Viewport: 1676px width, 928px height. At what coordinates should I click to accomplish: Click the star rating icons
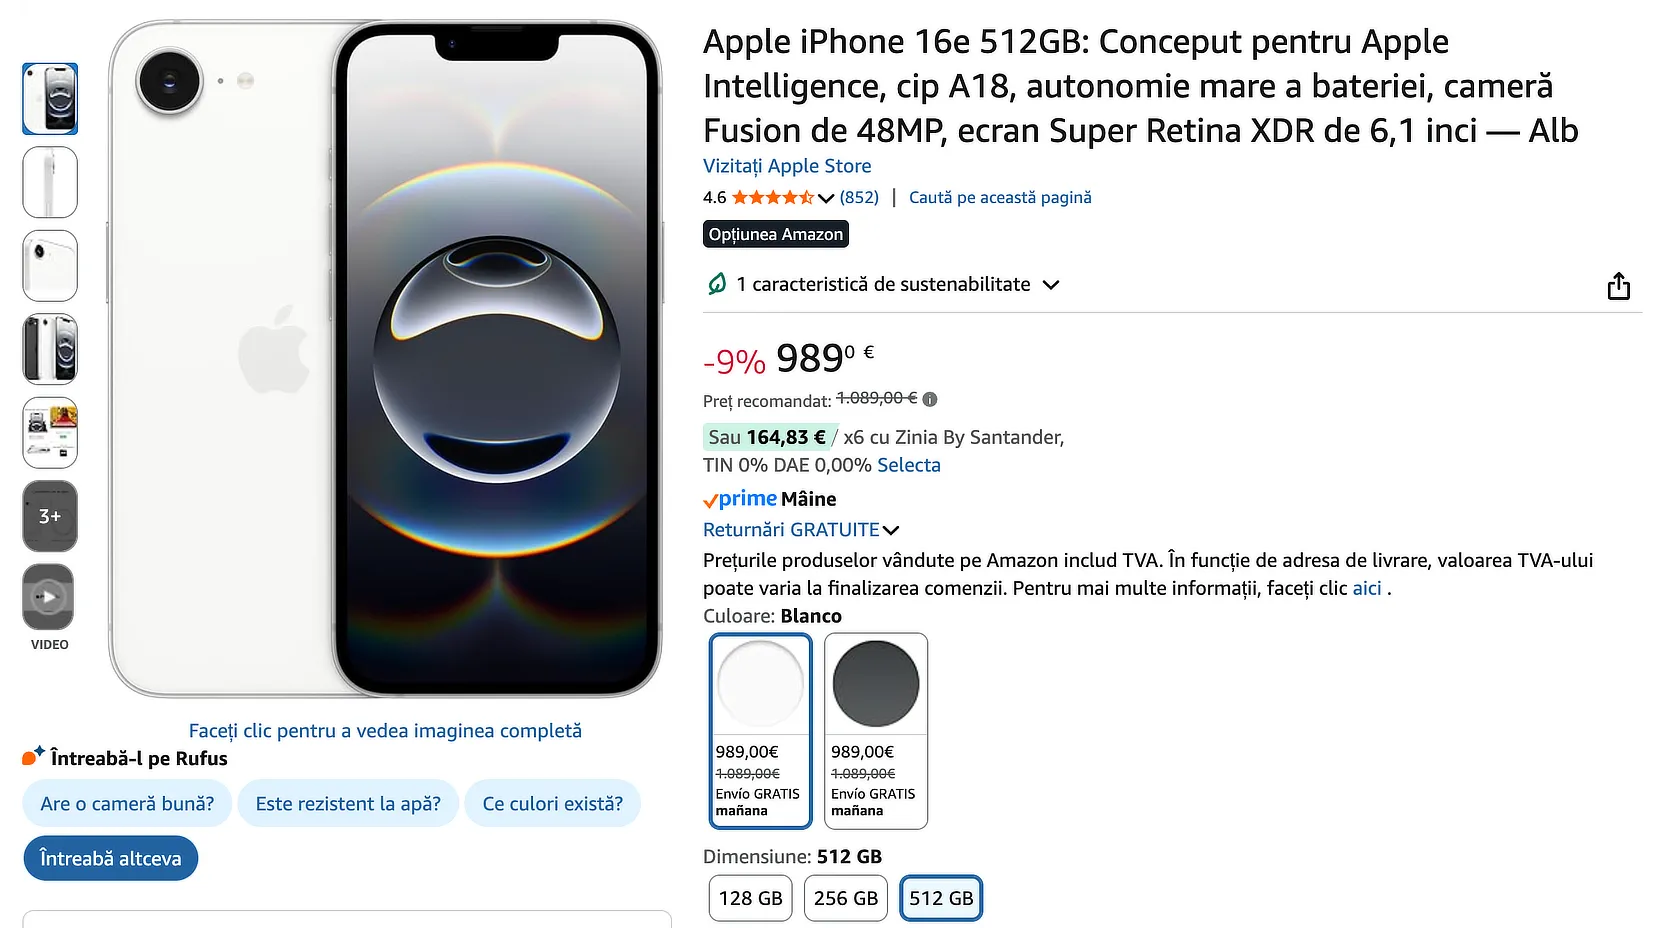[772, 198]
